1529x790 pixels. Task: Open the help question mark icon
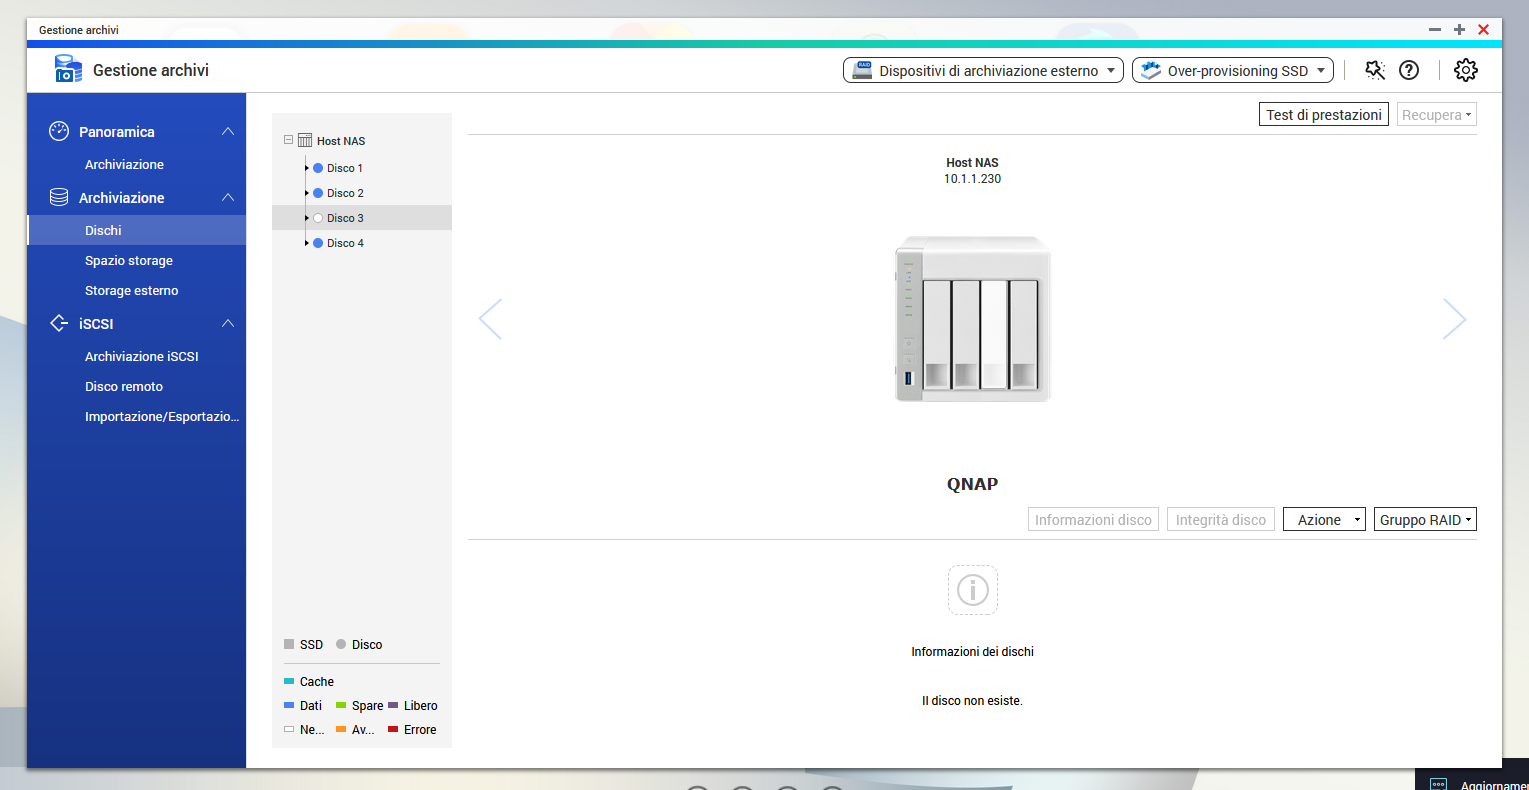pos(1409,70)
